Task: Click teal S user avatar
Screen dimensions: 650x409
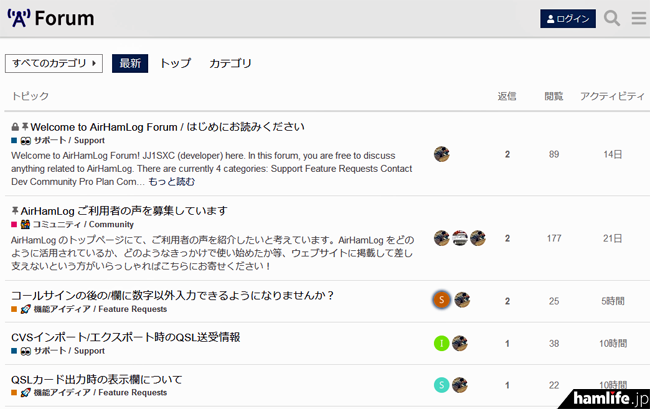Action: click(x=441, y=385)
